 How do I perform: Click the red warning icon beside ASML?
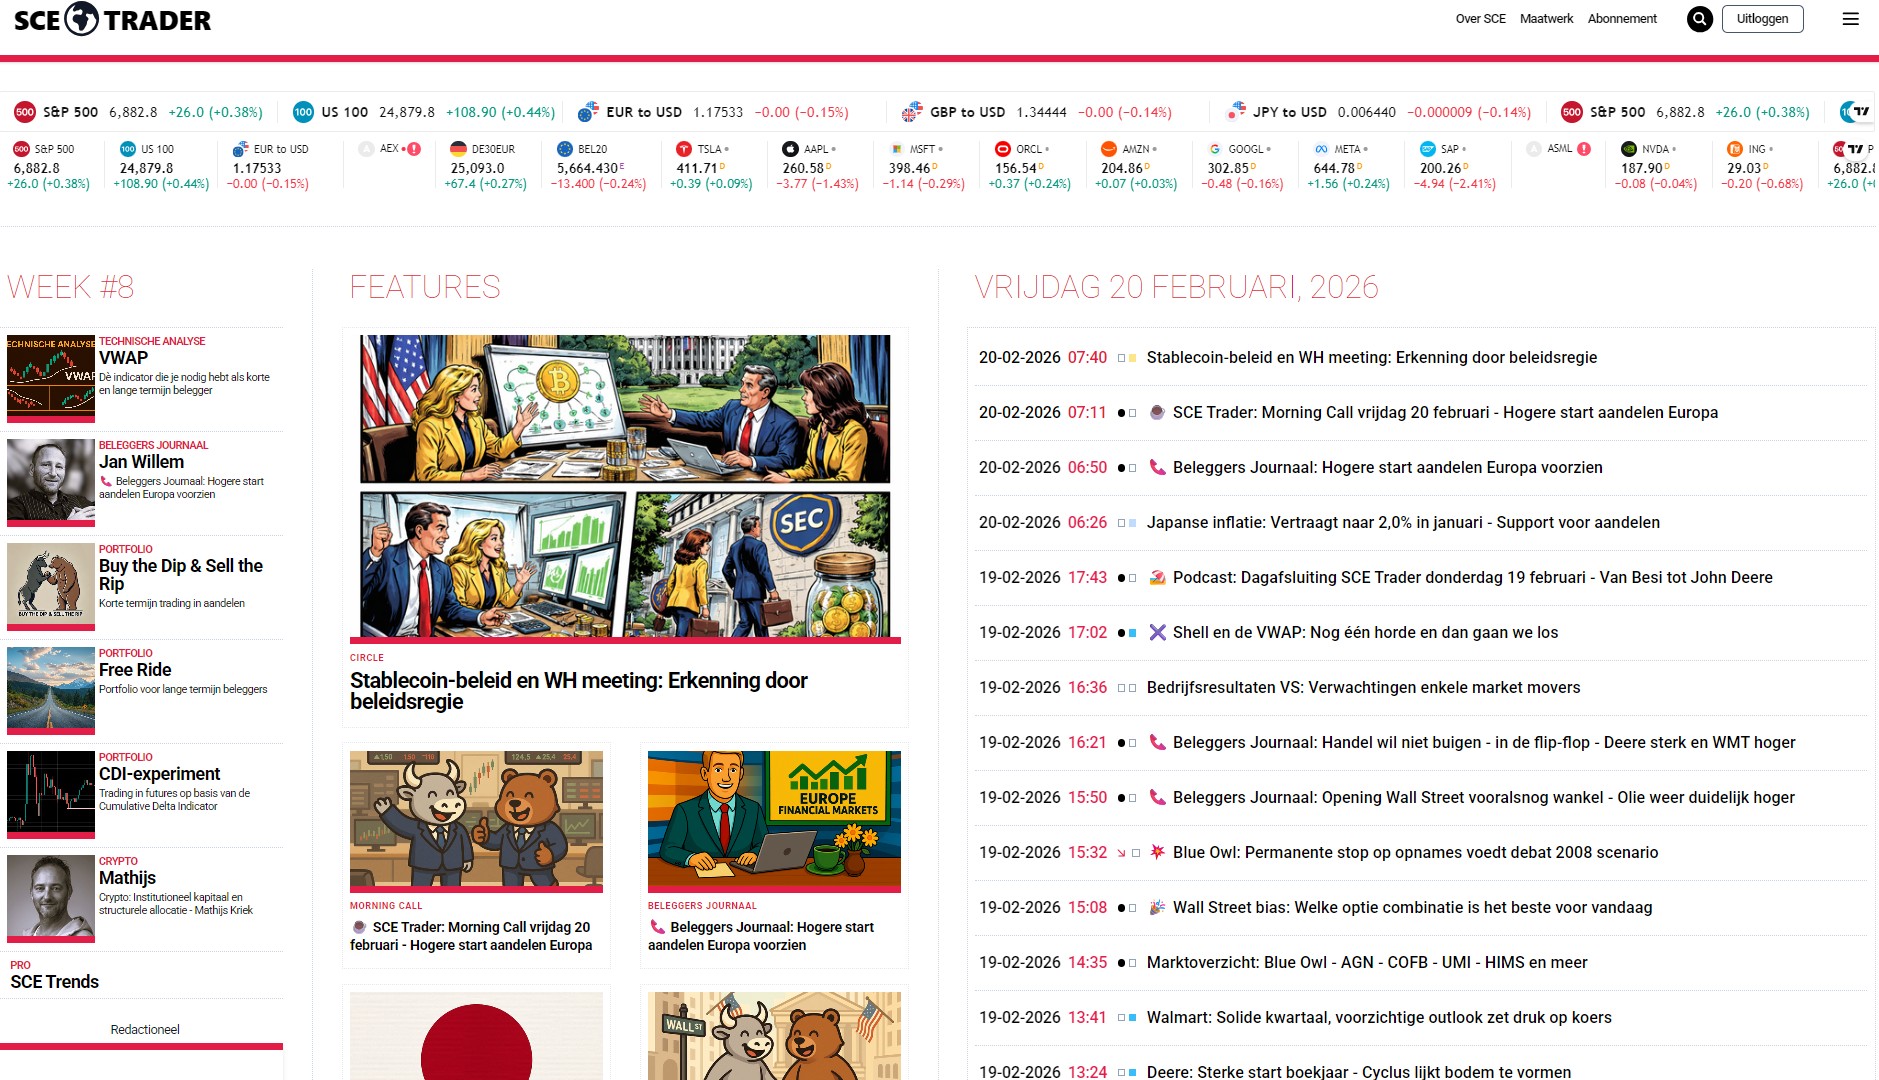coord(1584,149)
